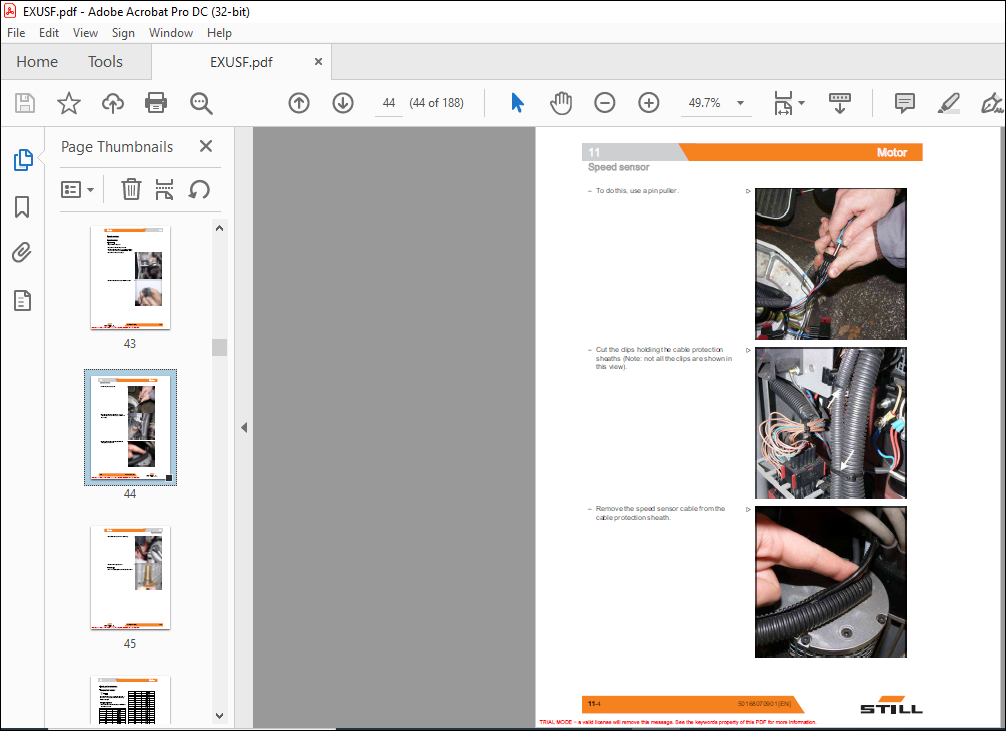This screenshot has height=731, width=1006.
Task: Open the View menu
Action: coord(85,33)
